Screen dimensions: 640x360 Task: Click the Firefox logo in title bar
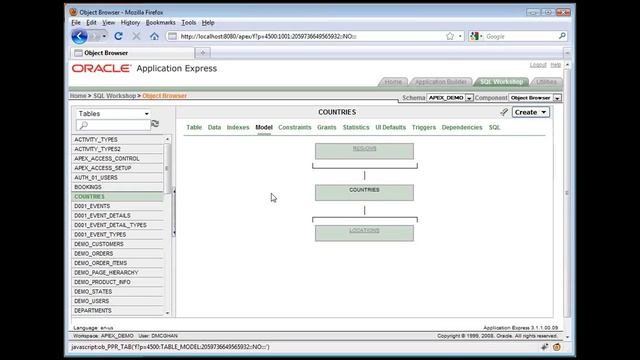point(73,12)
